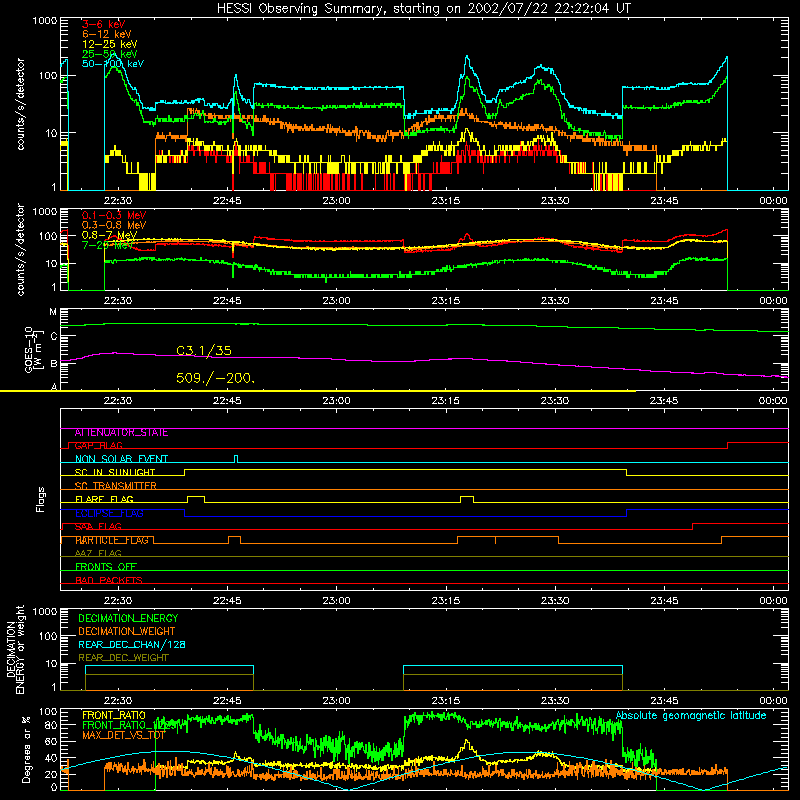This screenshot has width=800, height=800.
Task: Click the 'B' level label on GOES axis
Action: (54, 364)
